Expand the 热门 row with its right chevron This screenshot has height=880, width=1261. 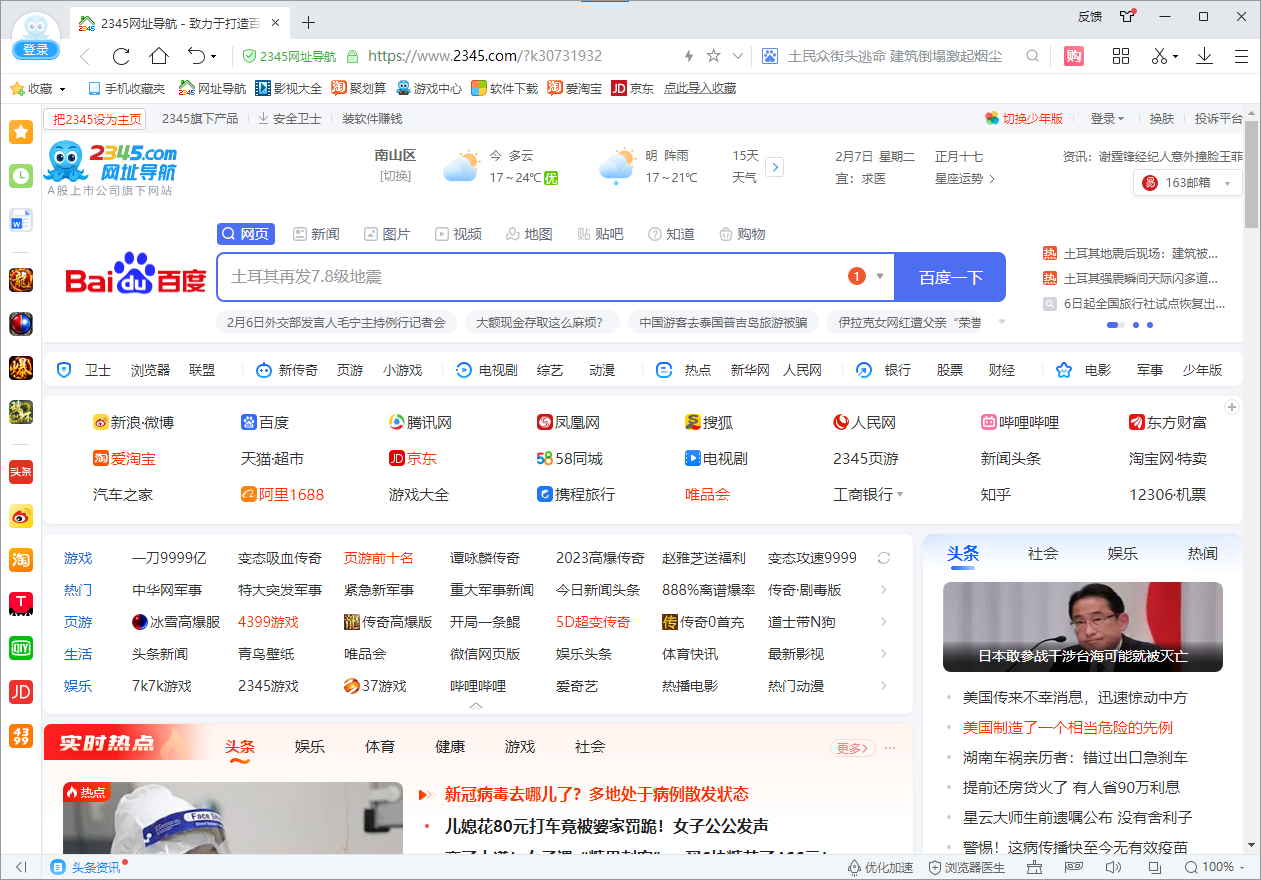click(x=884, y=590)
